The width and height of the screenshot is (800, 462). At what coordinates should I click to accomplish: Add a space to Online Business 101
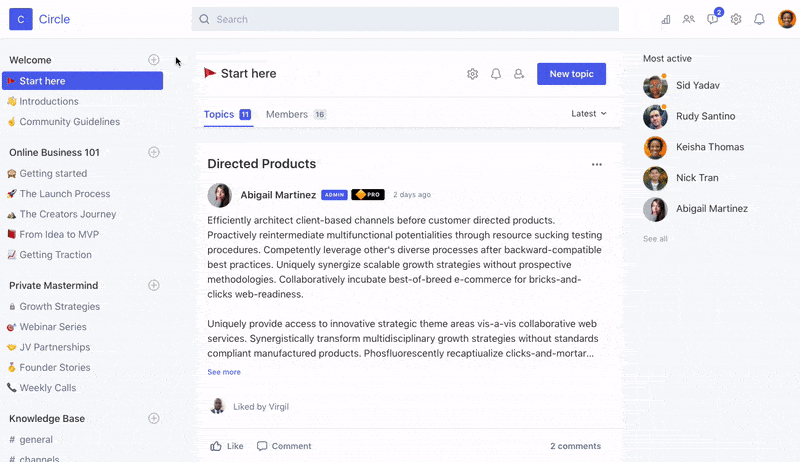[154, 152]
